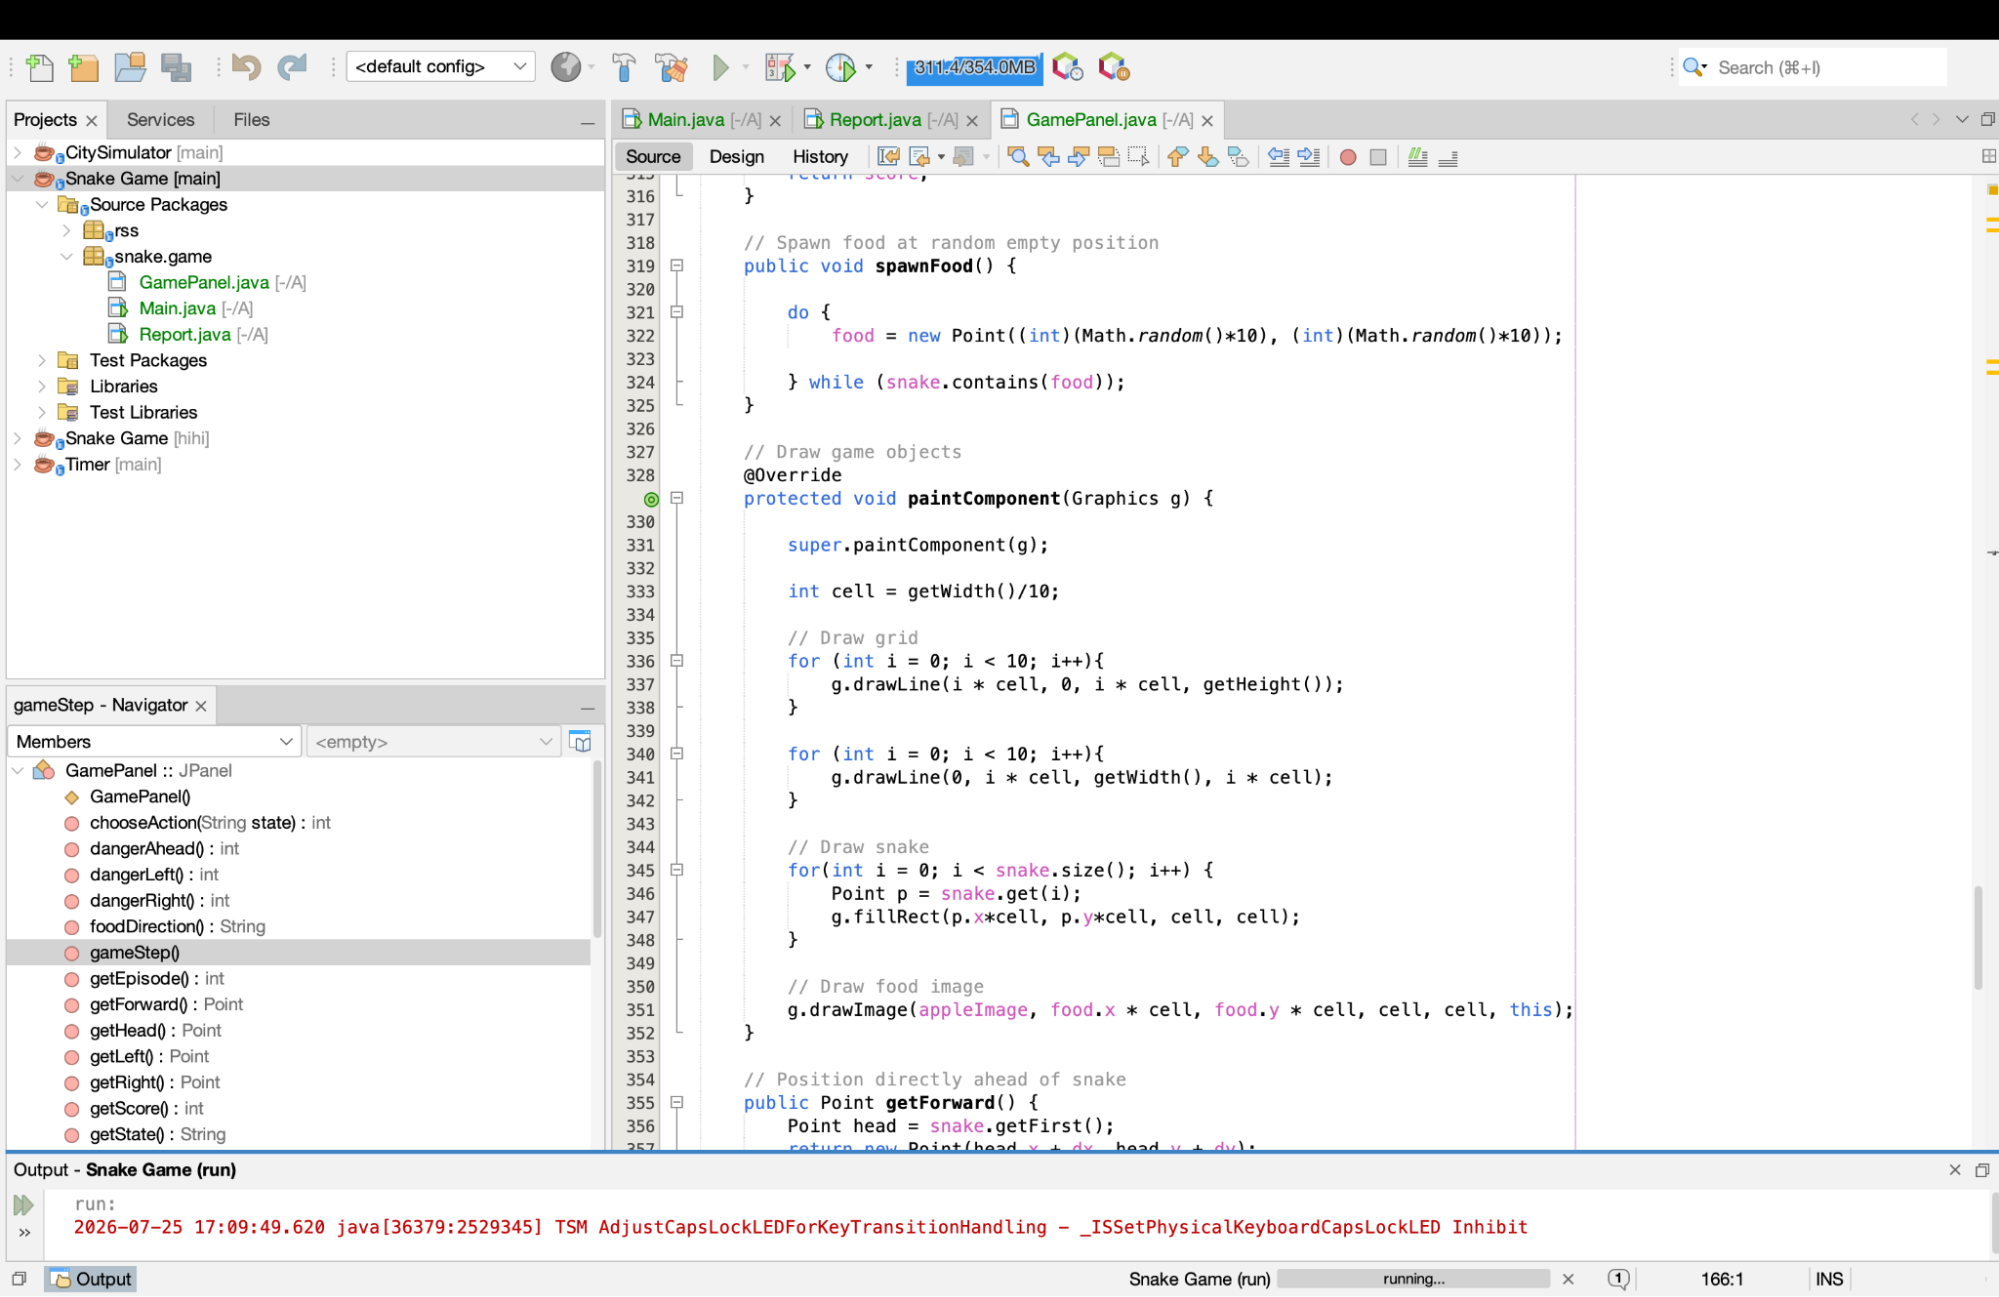Click the Shift Line Right icon

1308,156
